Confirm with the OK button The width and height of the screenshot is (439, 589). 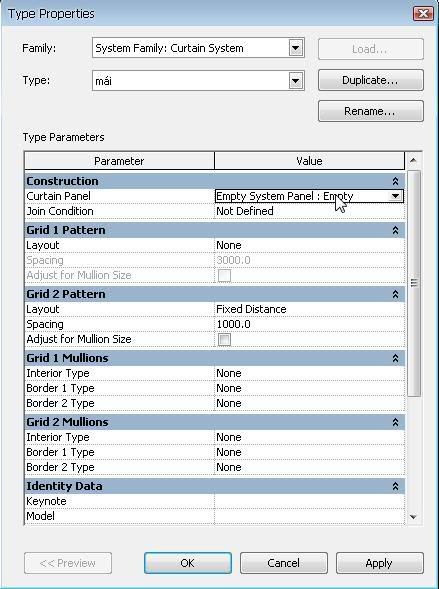pyautogui.click(x=188, y=563)
